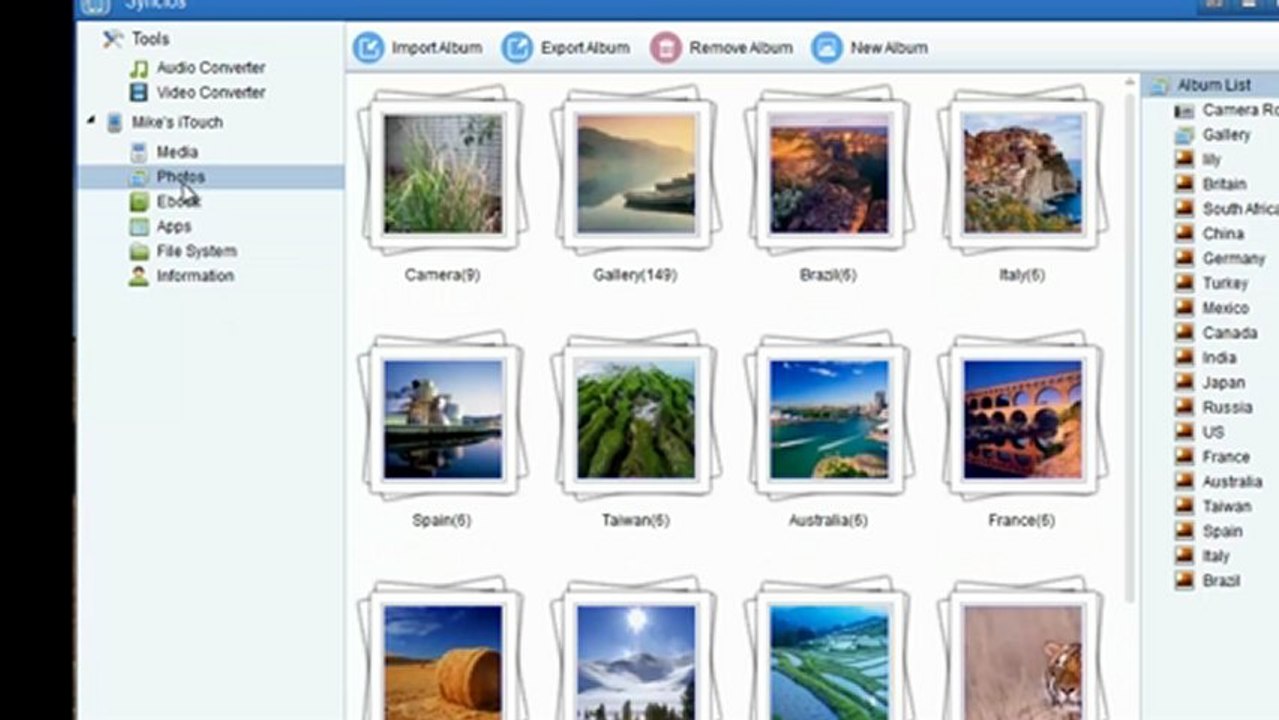The image size is (1279, 720).
Task: Click the Export Album icon
Action: tap(517, 47)
